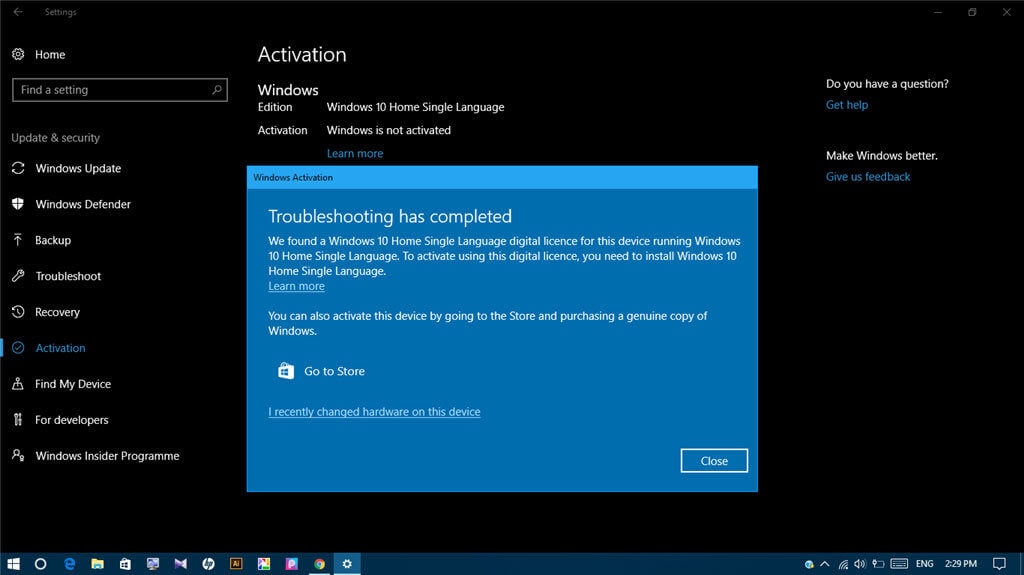The width and height of the screenshot is (1024, 575).
Task: Select Troubleshoot in sidebar
Action: pos(68,276)
